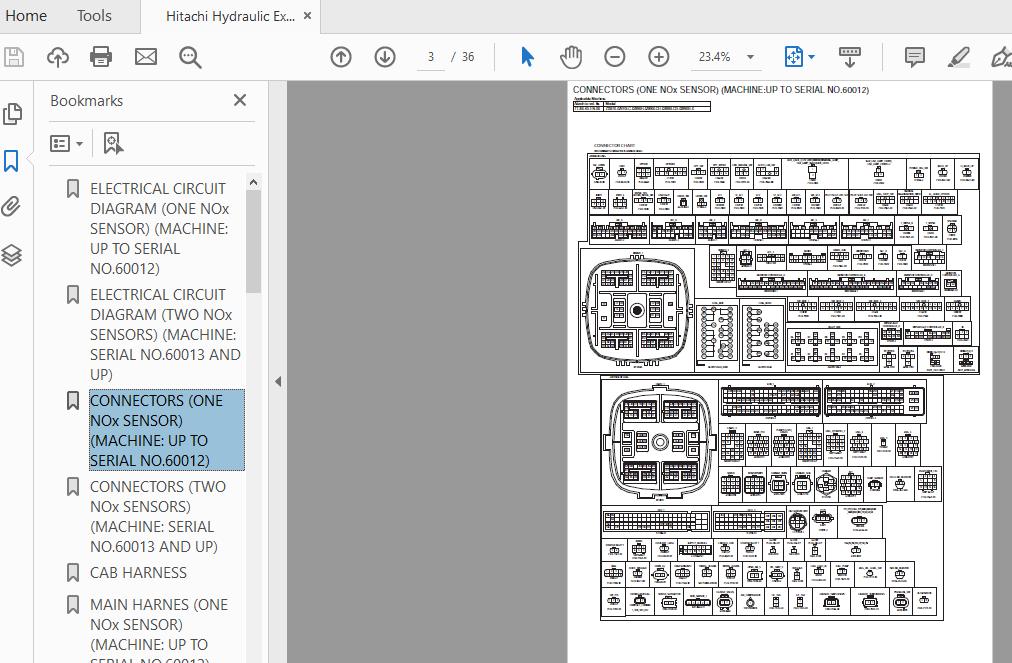Image resolution: width=1012 pixels, height=663 pixels.
Task: Go to next page arrow
Action: click(385, 57)
